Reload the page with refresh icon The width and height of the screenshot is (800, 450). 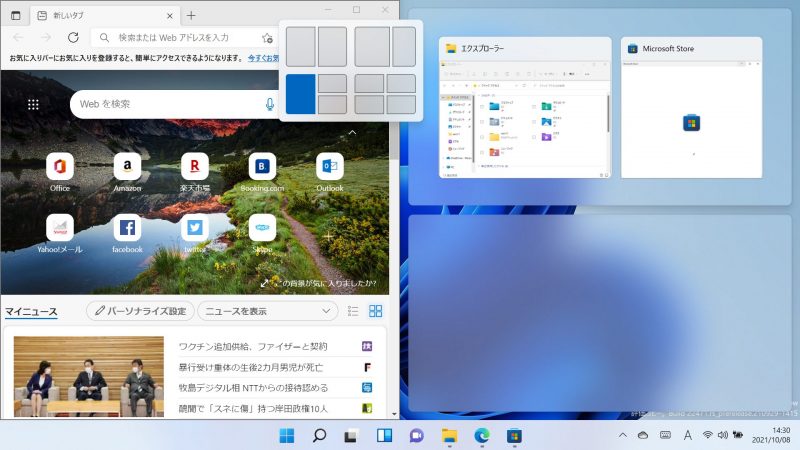(73, 37)
